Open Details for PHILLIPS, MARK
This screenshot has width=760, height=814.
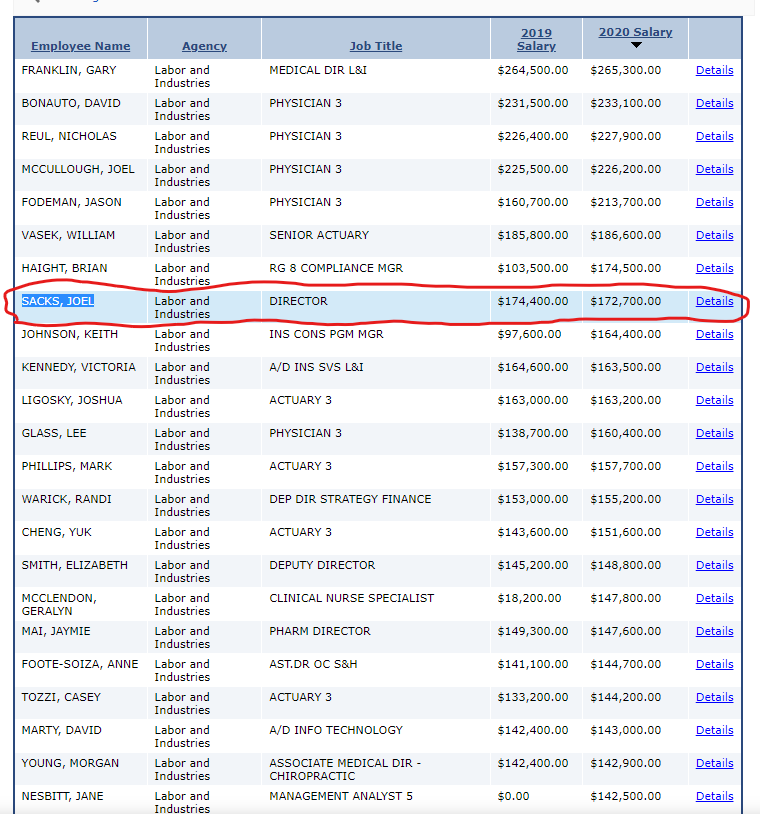[x=714, y=466]
